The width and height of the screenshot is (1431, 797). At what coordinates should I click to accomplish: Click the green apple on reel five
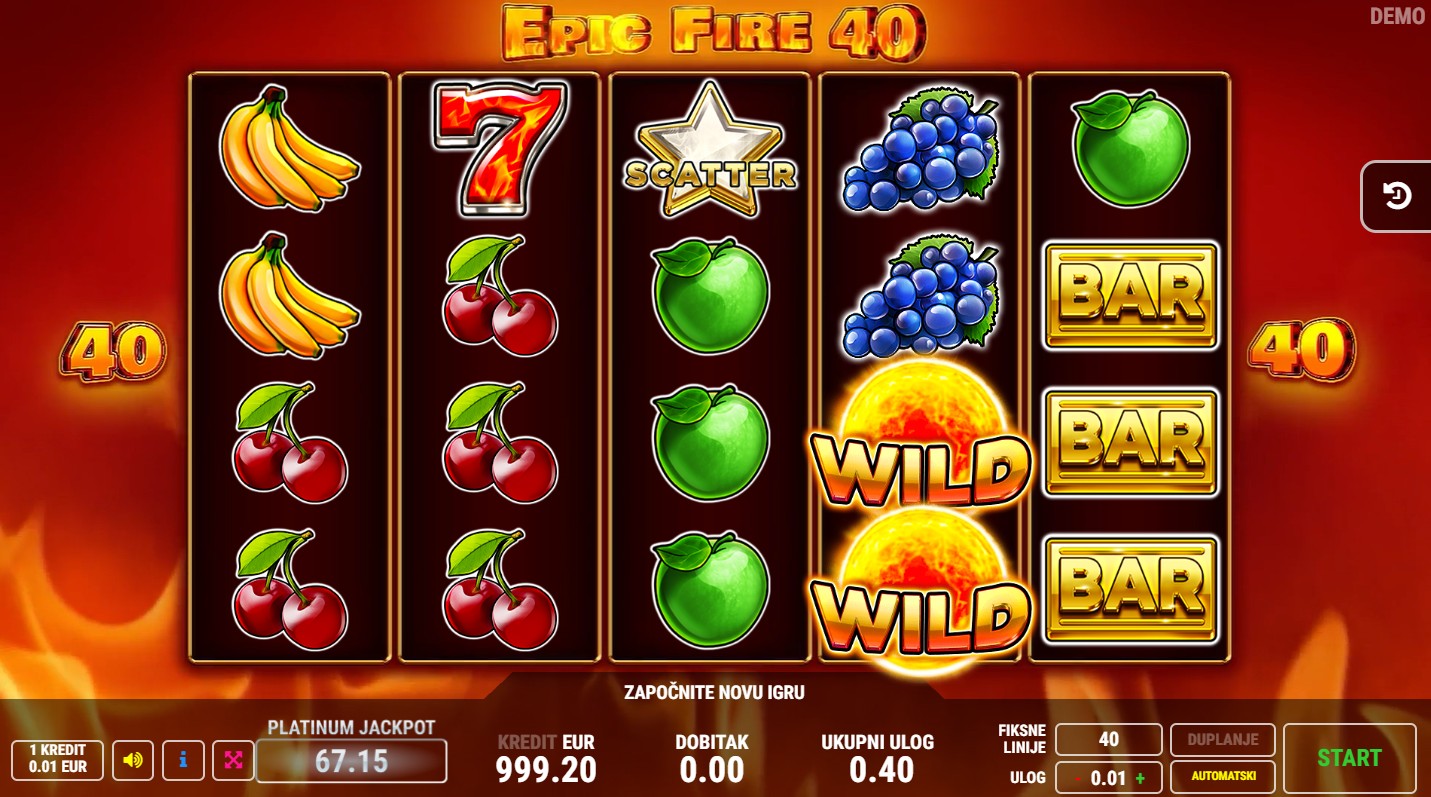[1130, 148]
